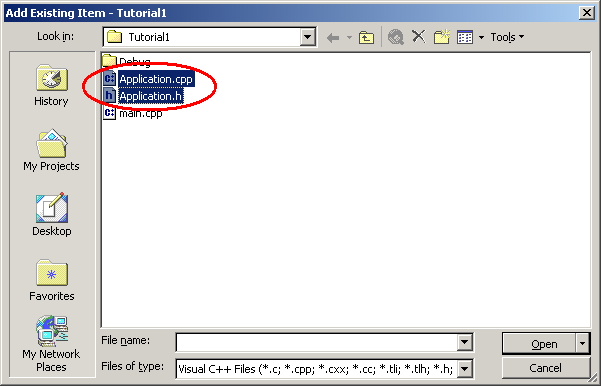The width and height of the screenshot is (601, 386).
Task: Expand the File name dropdown arrow
Action: pyautogui.click(x=464, y=342)
